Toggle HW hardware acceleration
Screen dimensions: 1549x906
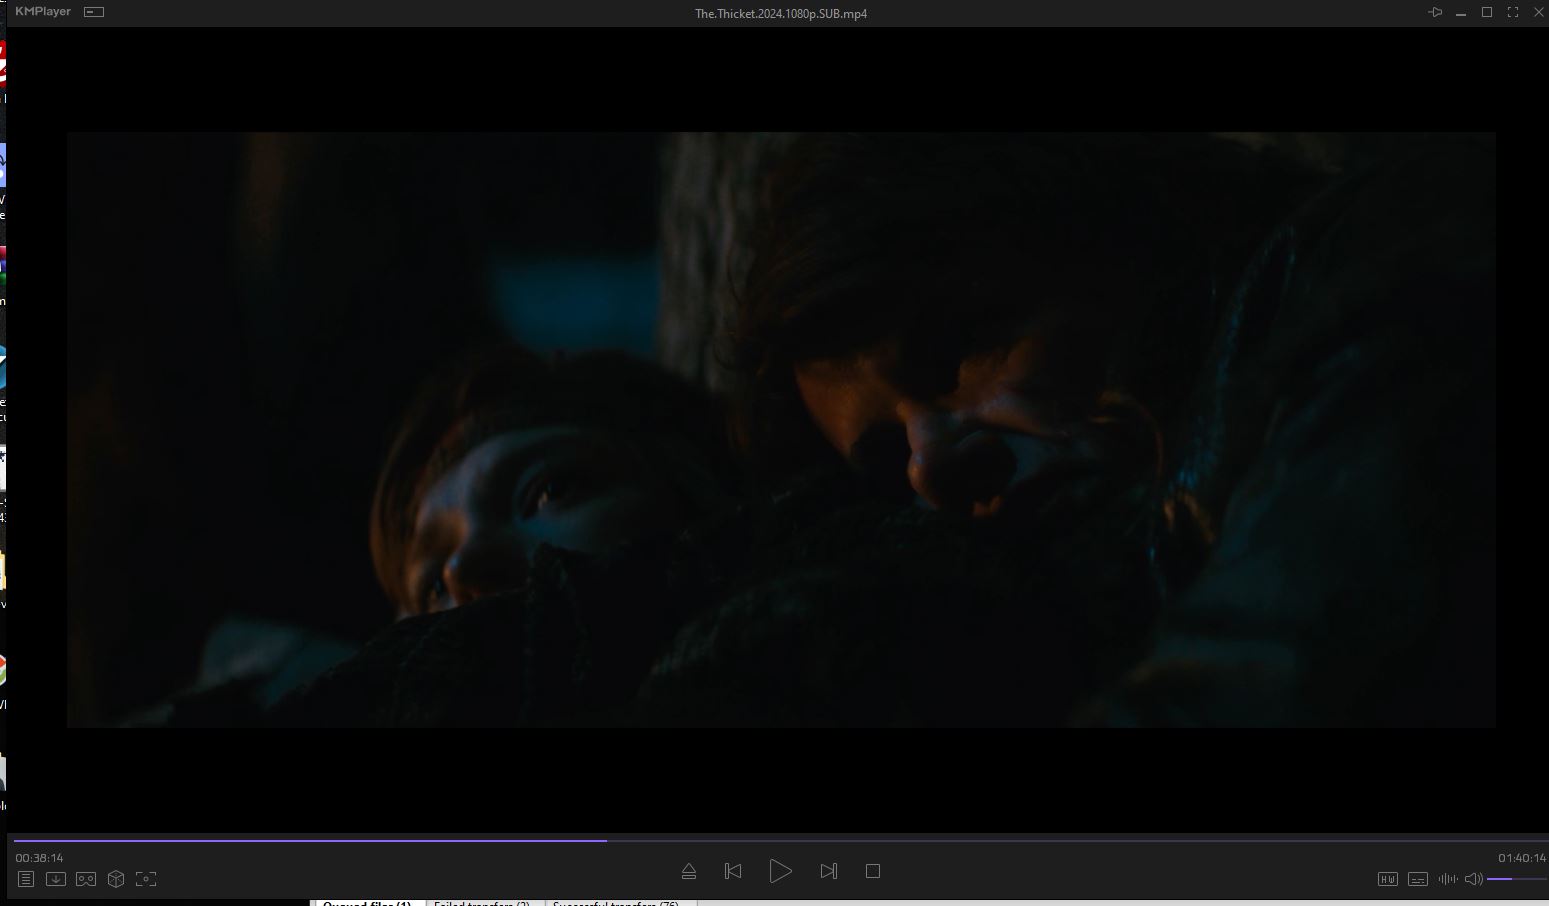pos(1387,879)
